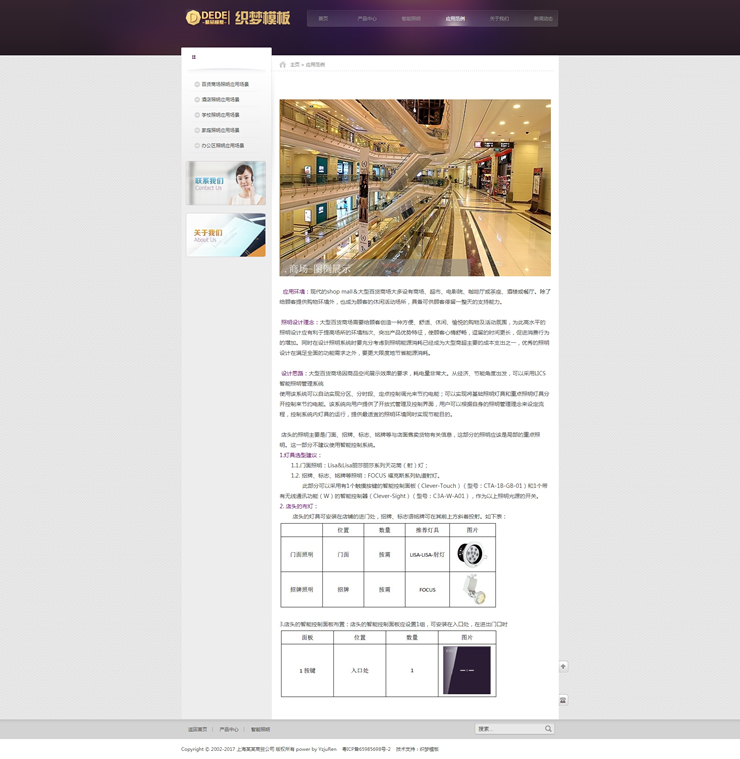Click the bullet icon beside 办公区照明应用场景
Image resolution: width=740 pixels, height=759 pixels.
(x=197, y=145)
